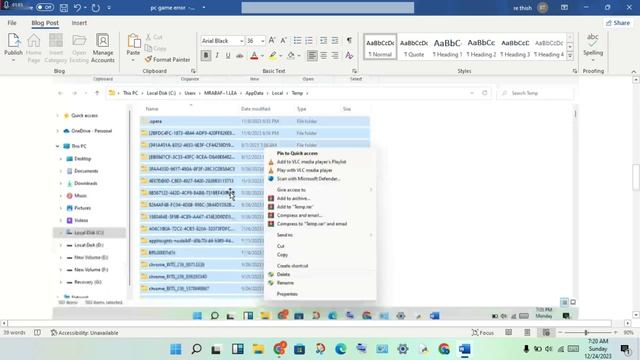
Task: Switch to Read Mode view icon
Action: pyautogui.click(x=509, y=333)
